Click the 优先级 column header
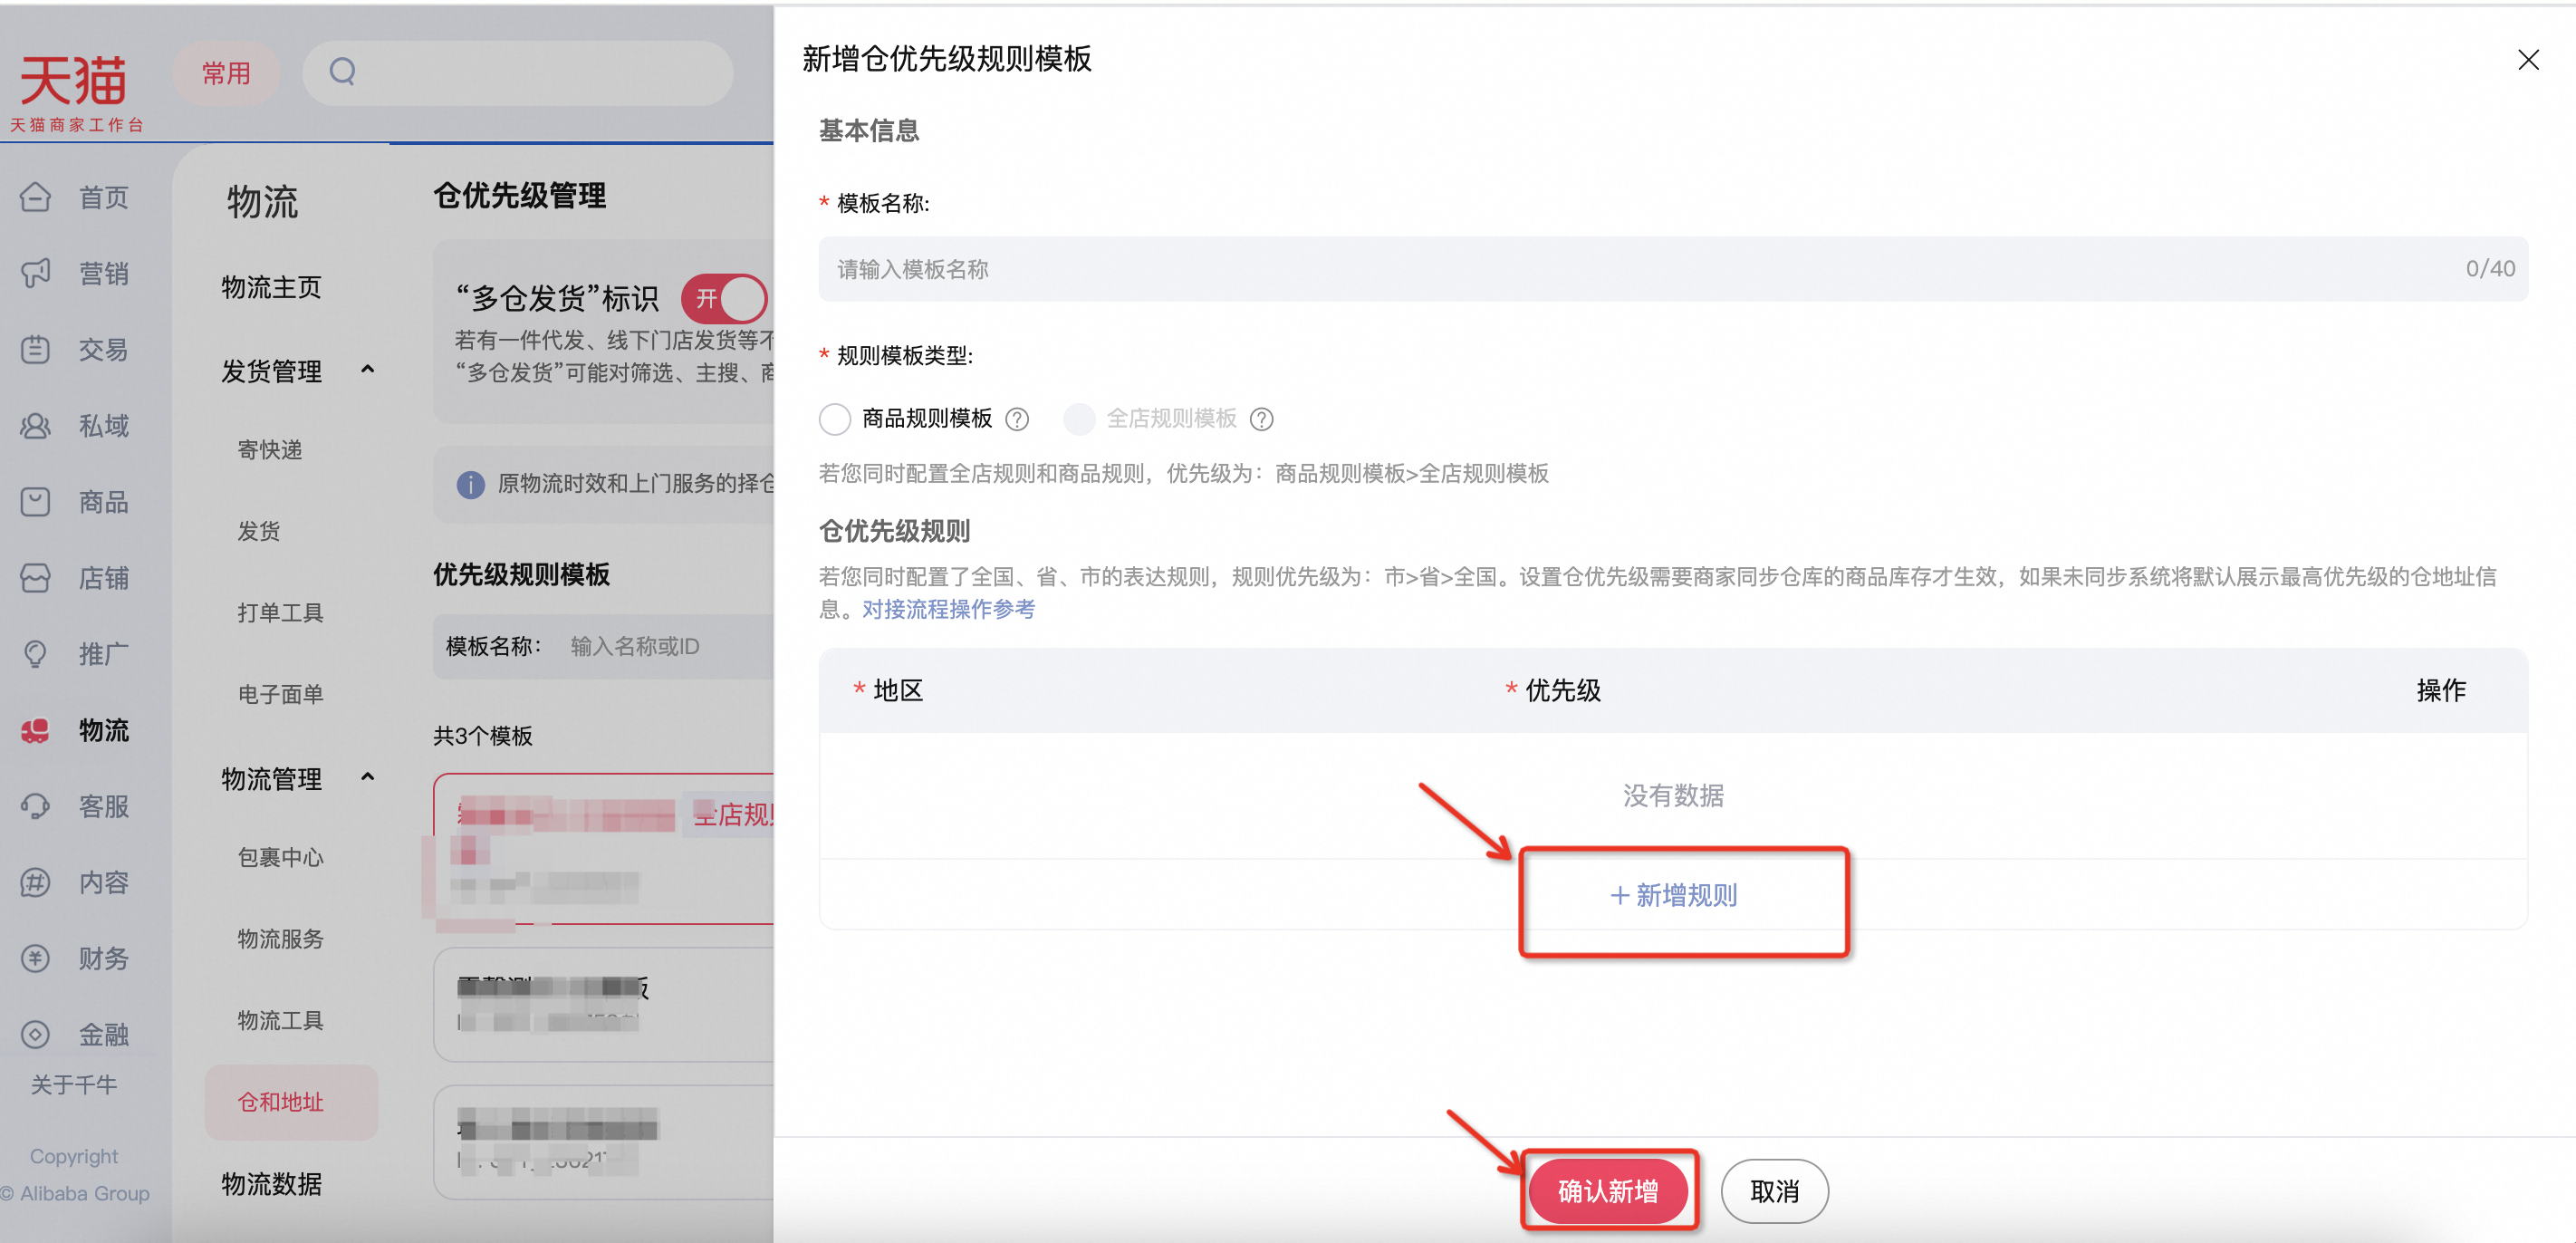2576x1243 pixels. click(1563, 690)
